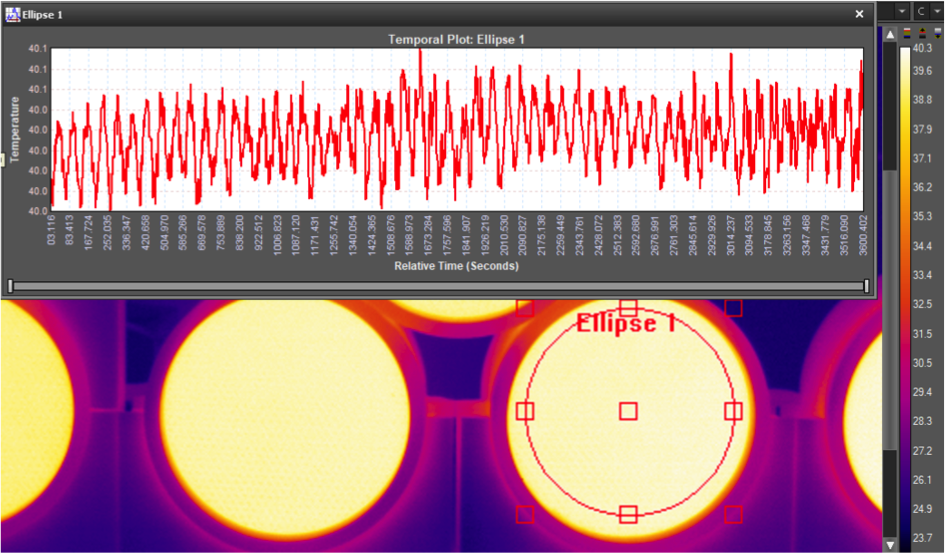
Task: Select the ellipse left middle handle
Action: coord(525,411)
